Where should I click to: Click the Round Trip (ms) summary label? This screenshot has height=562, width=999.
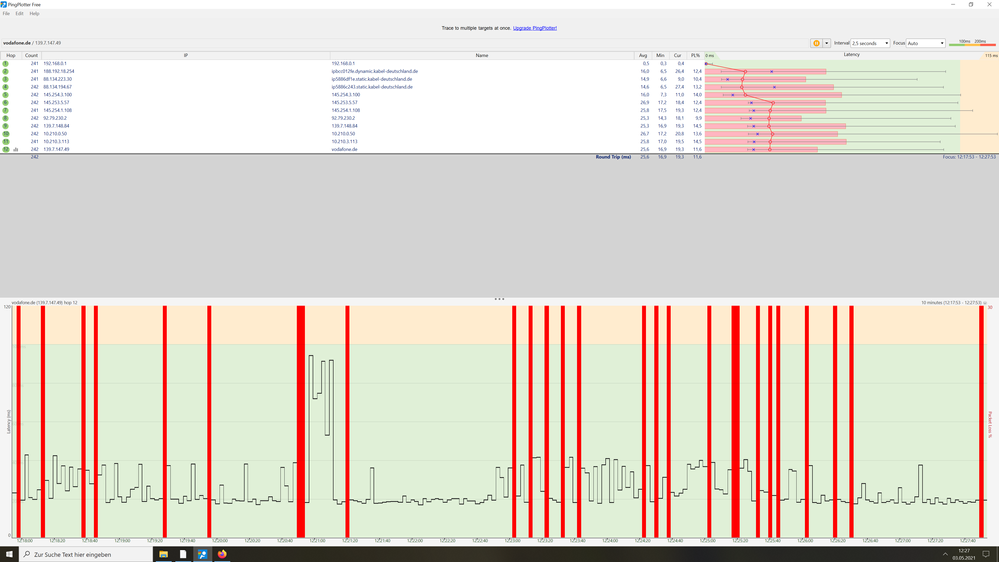point(613,157)
